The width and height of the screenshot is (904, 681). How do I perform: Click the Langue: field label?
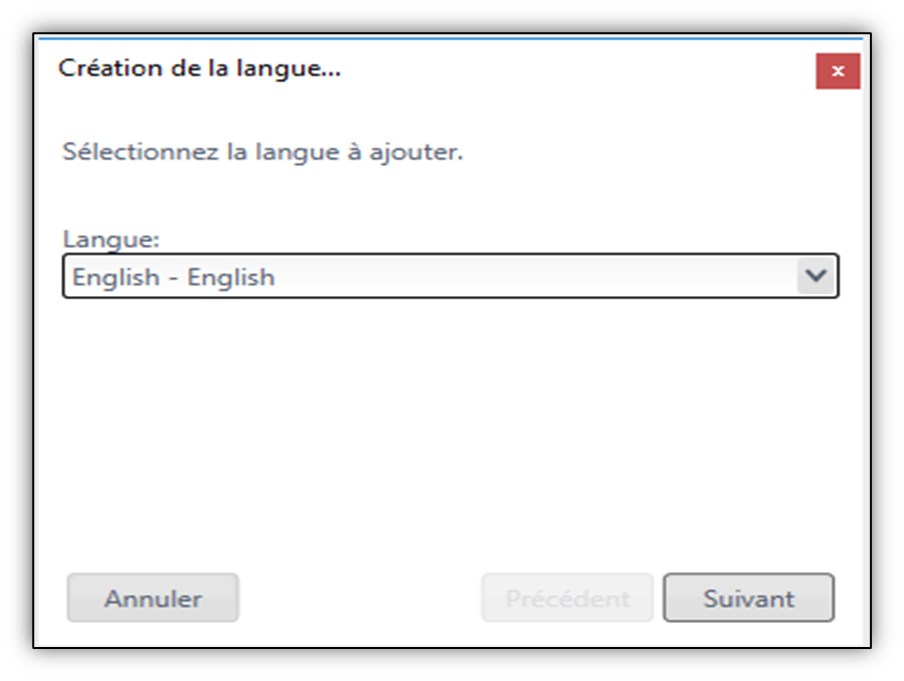pos(111,239)
